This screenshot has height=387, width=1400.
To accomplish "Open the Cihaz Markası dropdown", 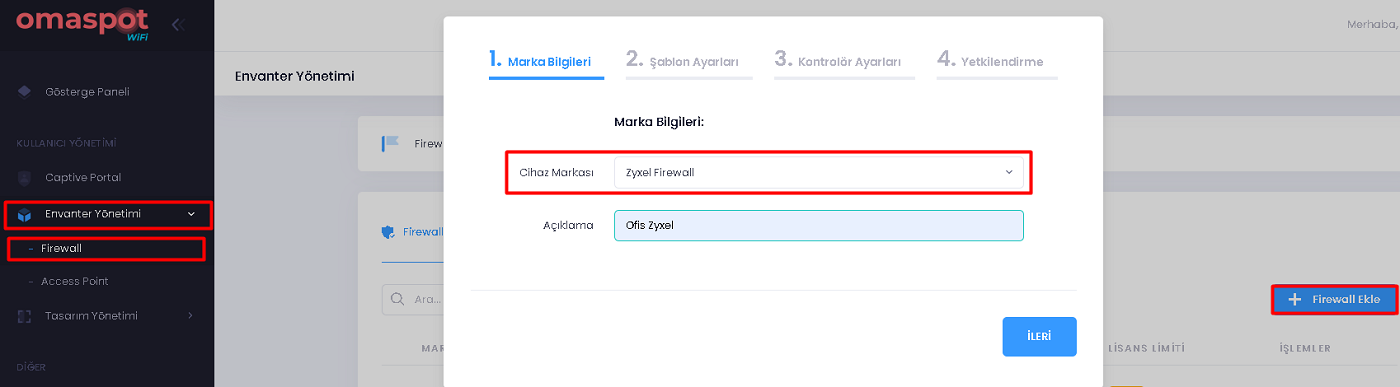I will 819,173.
